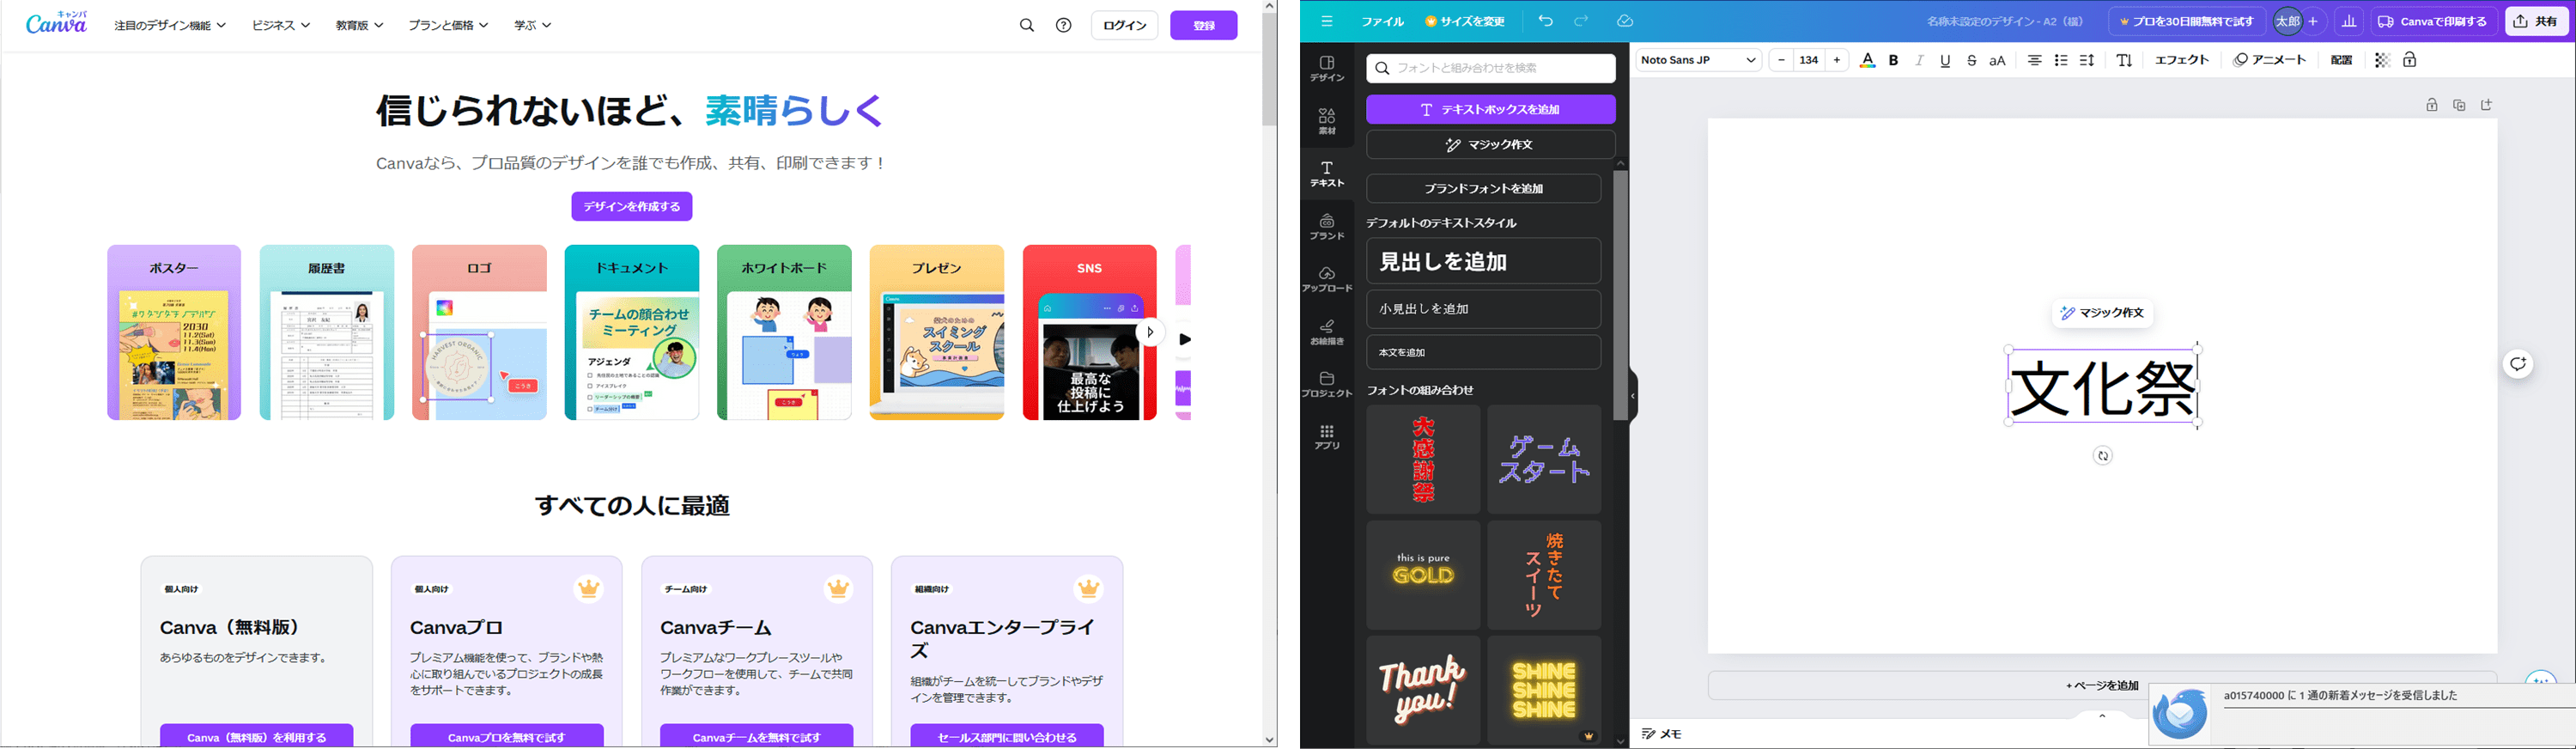Collapse the side panel with handle arrow
Viewport: 2576px width, 749px height.
point(1633,396)
